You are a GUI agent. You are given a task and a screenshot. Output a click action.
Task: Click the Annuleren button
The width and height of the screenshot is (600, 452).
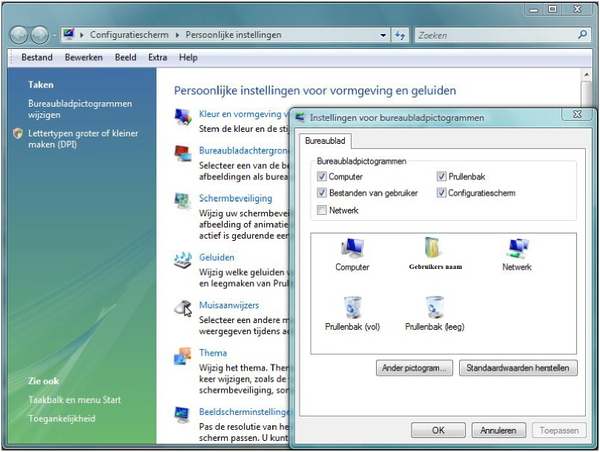pyautogui.click(x=498, y=431)
